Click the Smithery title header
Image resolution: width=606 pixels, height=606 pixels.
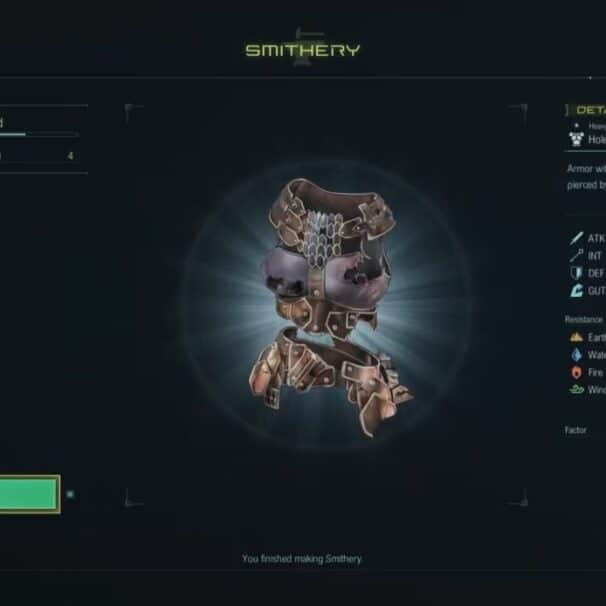coord(303,50)
